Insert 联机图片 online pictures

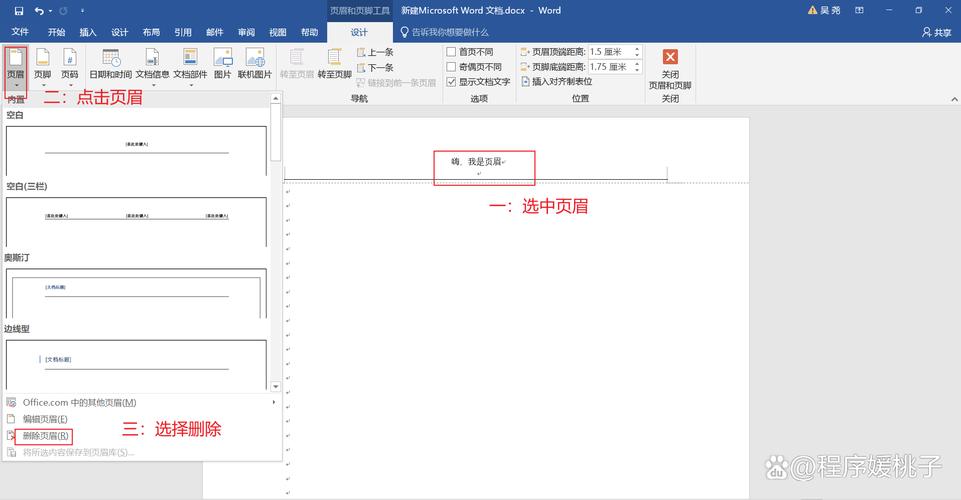coord(254,64)
